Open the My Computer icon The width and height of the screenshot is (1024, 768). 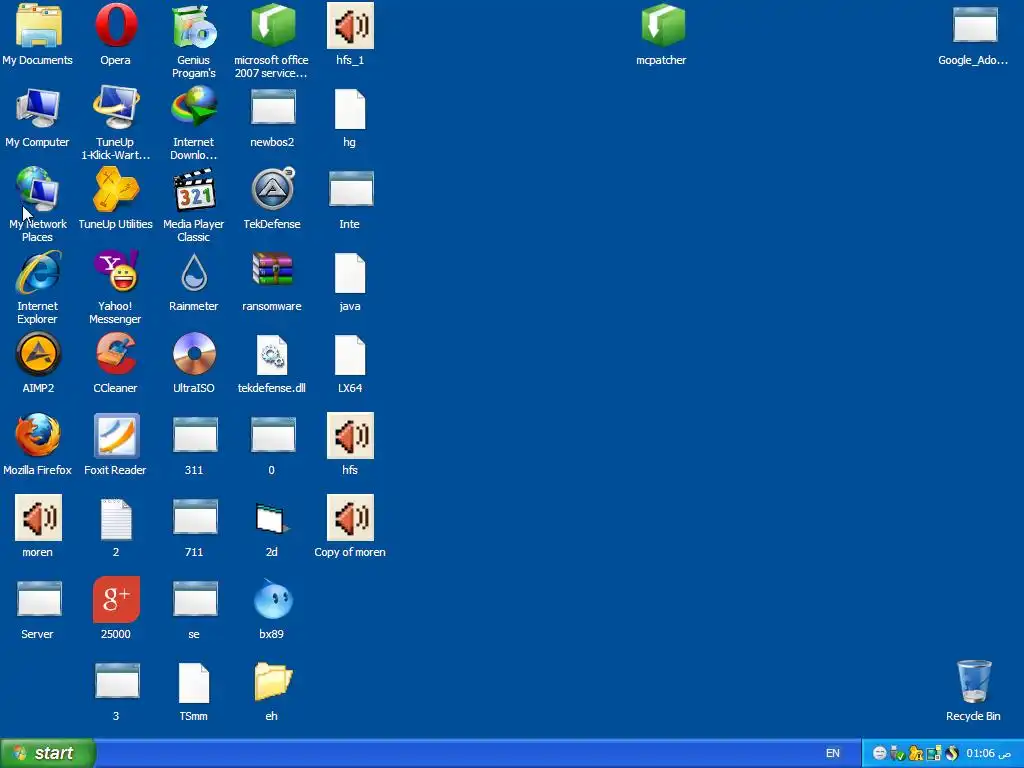(38, 108)
